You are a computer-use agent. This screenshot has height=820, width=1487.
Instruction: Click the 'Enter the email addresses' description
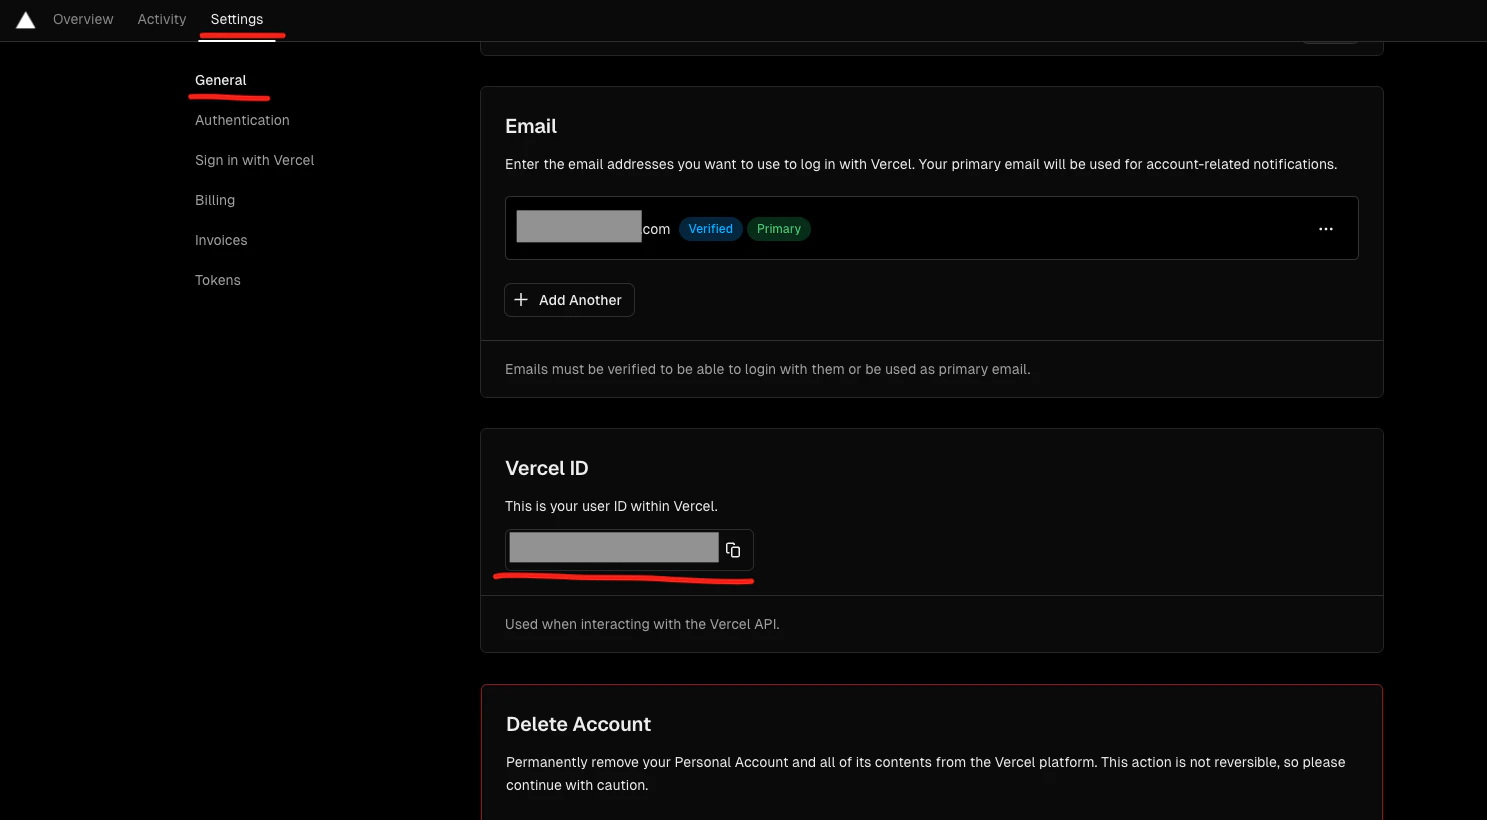tap(921, 164)
